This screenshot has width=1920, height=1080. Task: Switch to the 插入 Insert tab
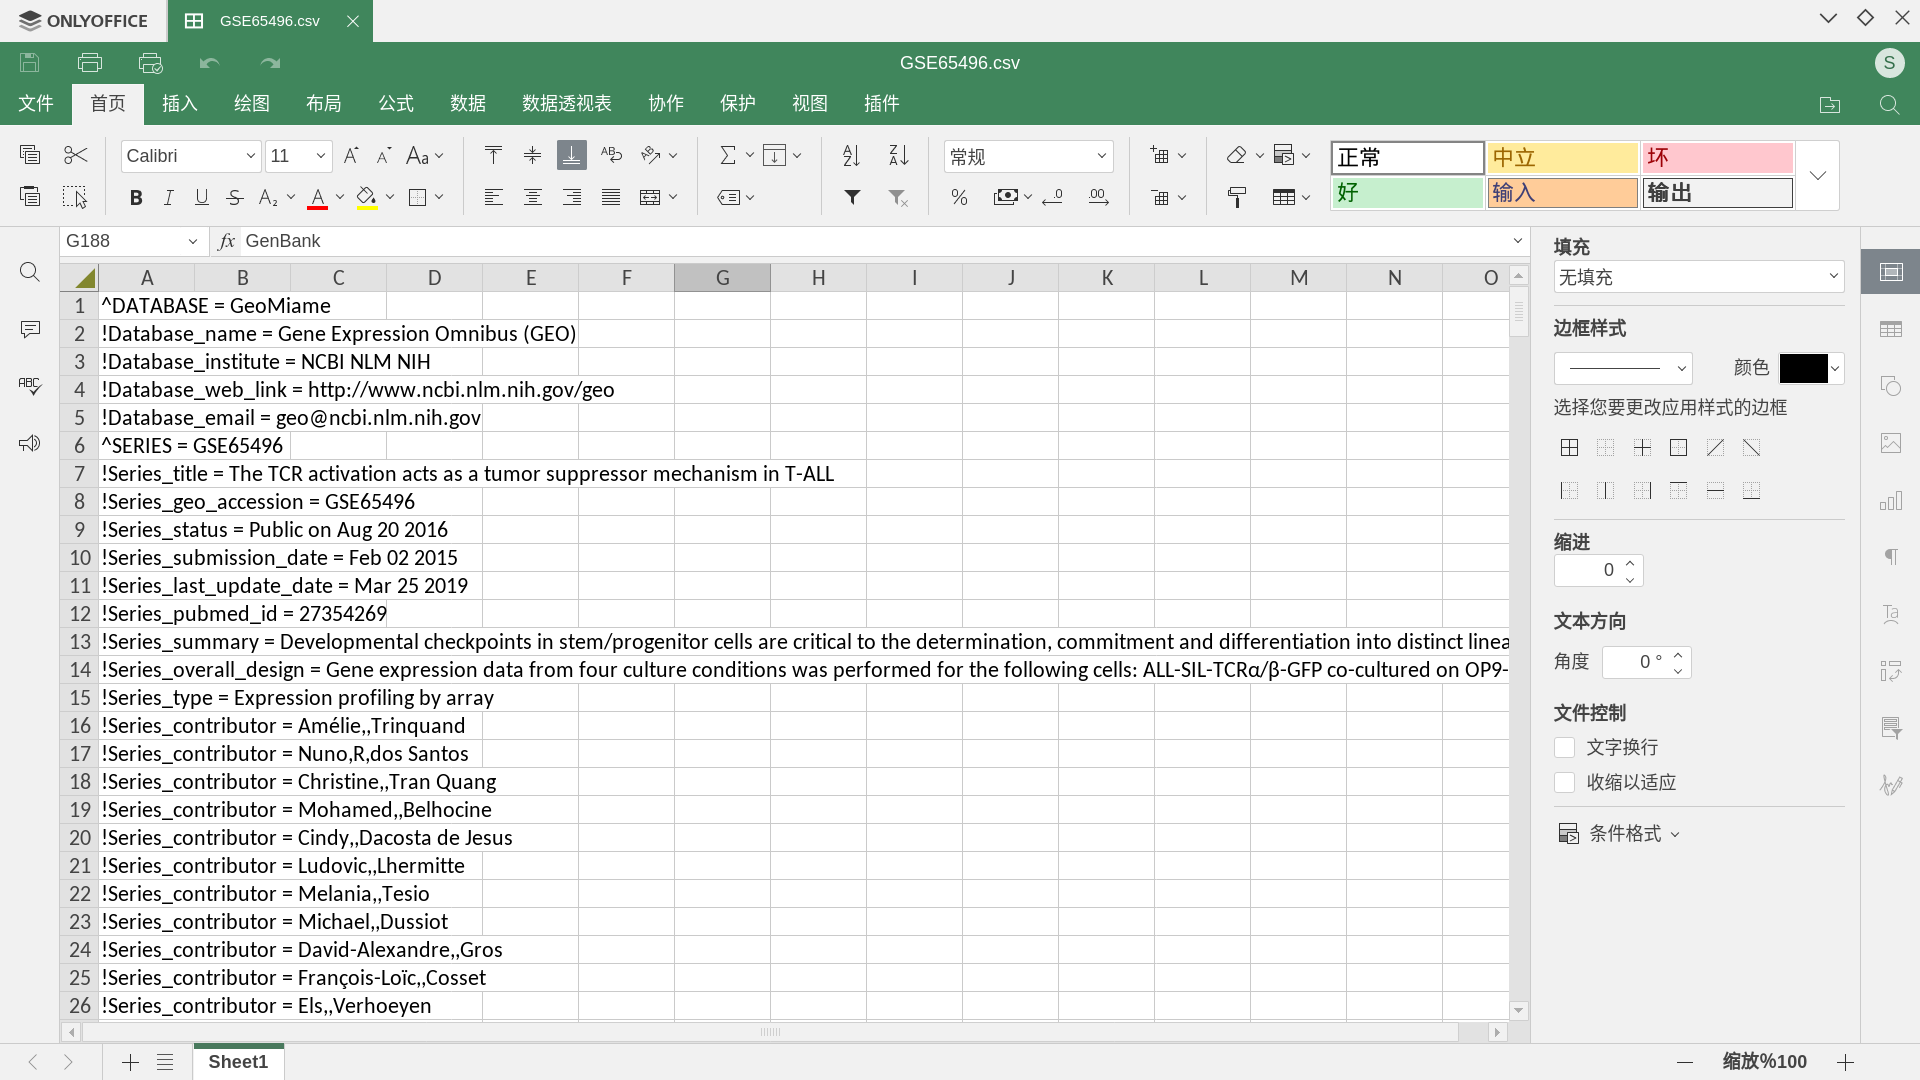point(180,103)
